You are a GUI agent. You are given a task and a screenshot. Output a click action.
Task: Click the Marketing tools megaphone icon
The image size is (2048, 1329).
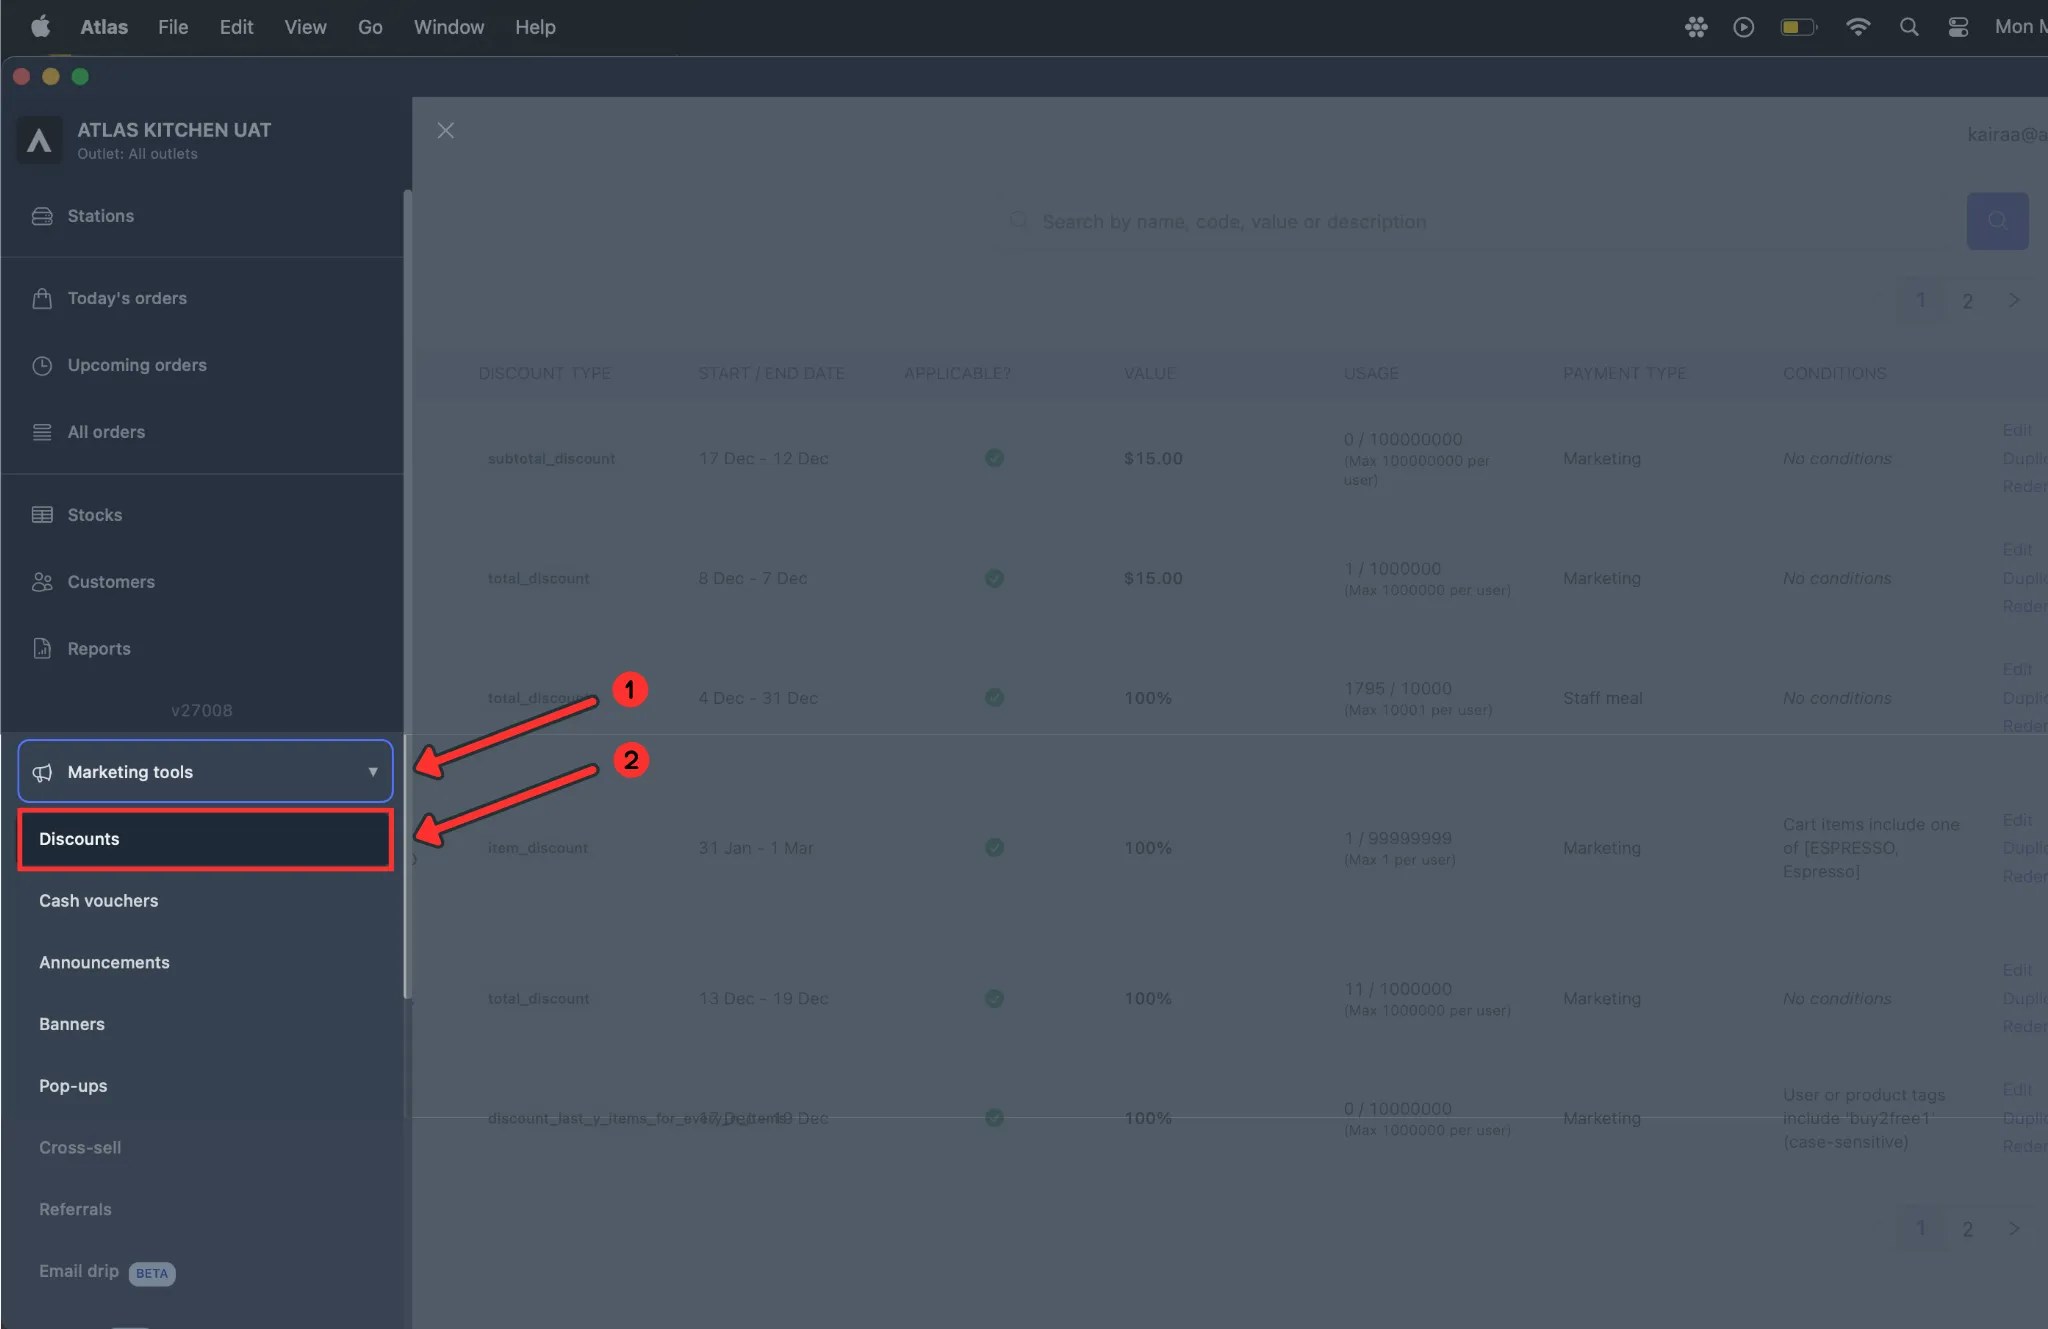pyautogui.click(x=42, y=772)
